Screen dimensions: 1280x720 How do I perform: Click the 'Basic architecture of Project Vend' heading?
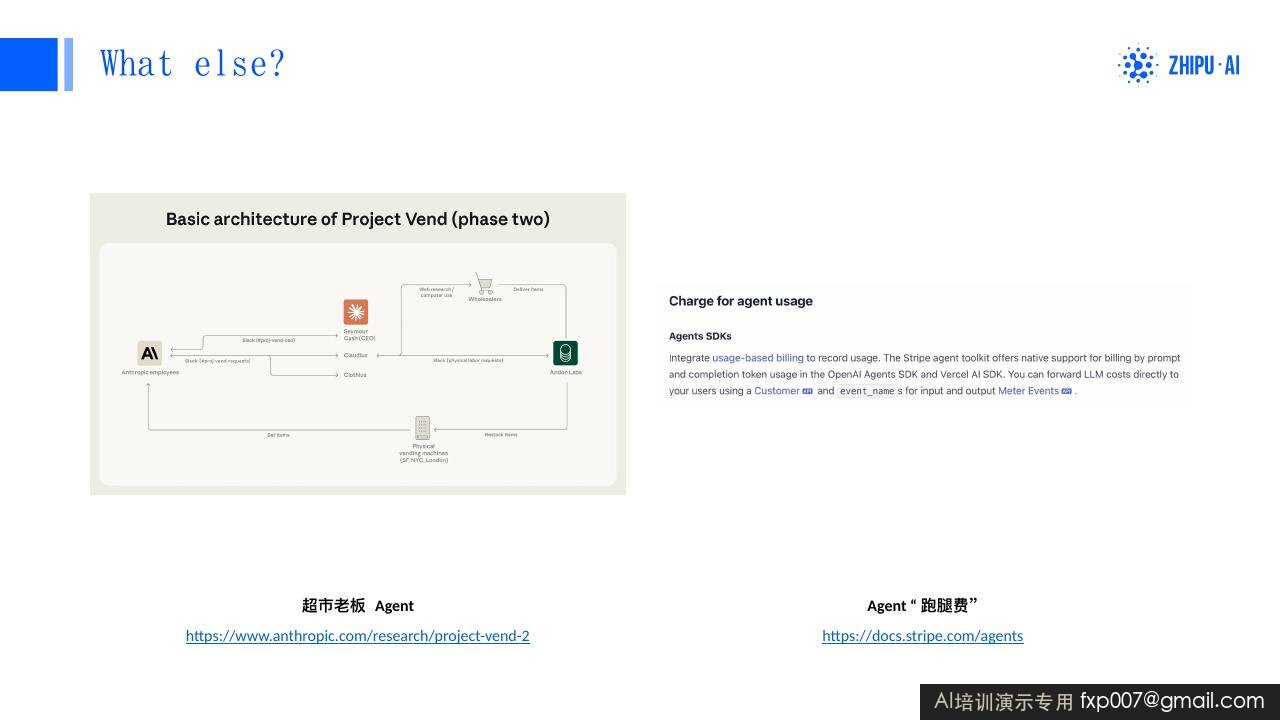tap(358, 219)
